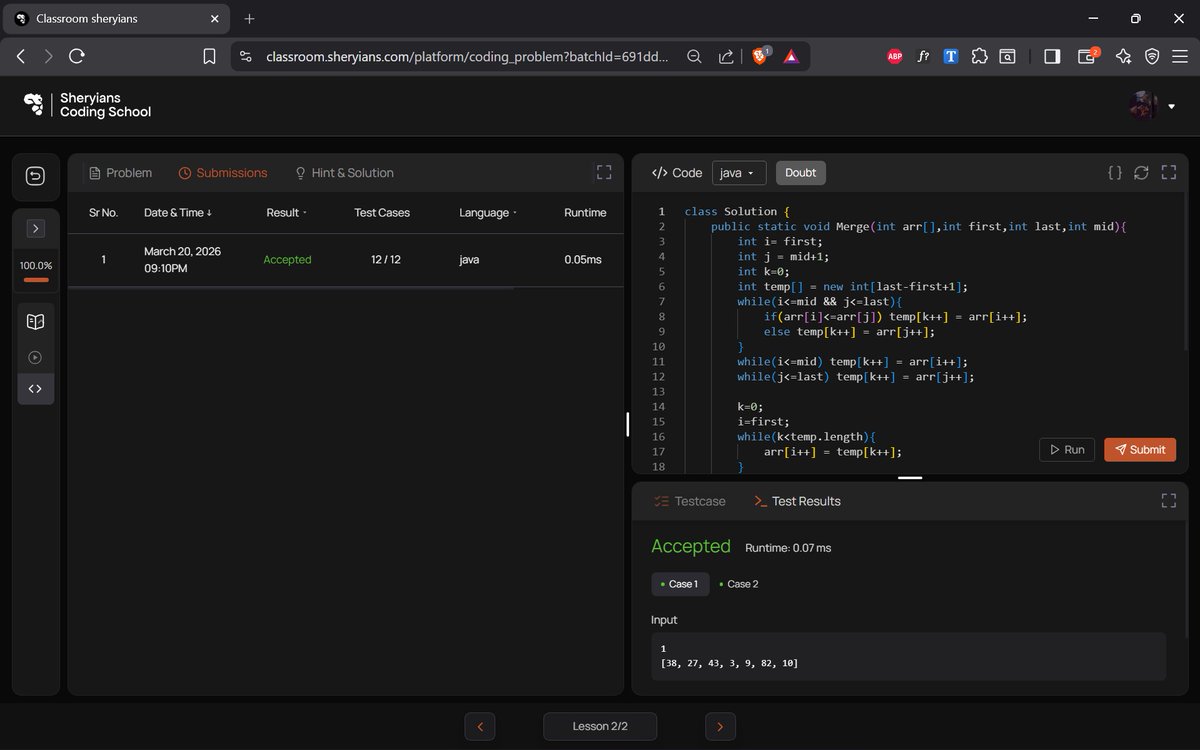Open Leo AI sparkle icon
The width and height of the screenshot is (1200, 750).
pos(1123,57)
